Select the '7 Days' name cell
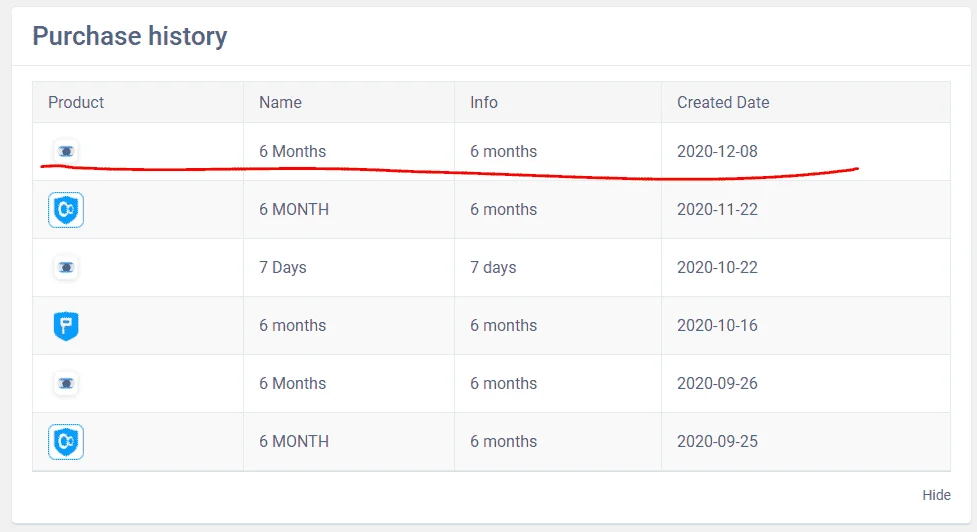The height and width of the screenshot is (532, 977). coord(283,267)
